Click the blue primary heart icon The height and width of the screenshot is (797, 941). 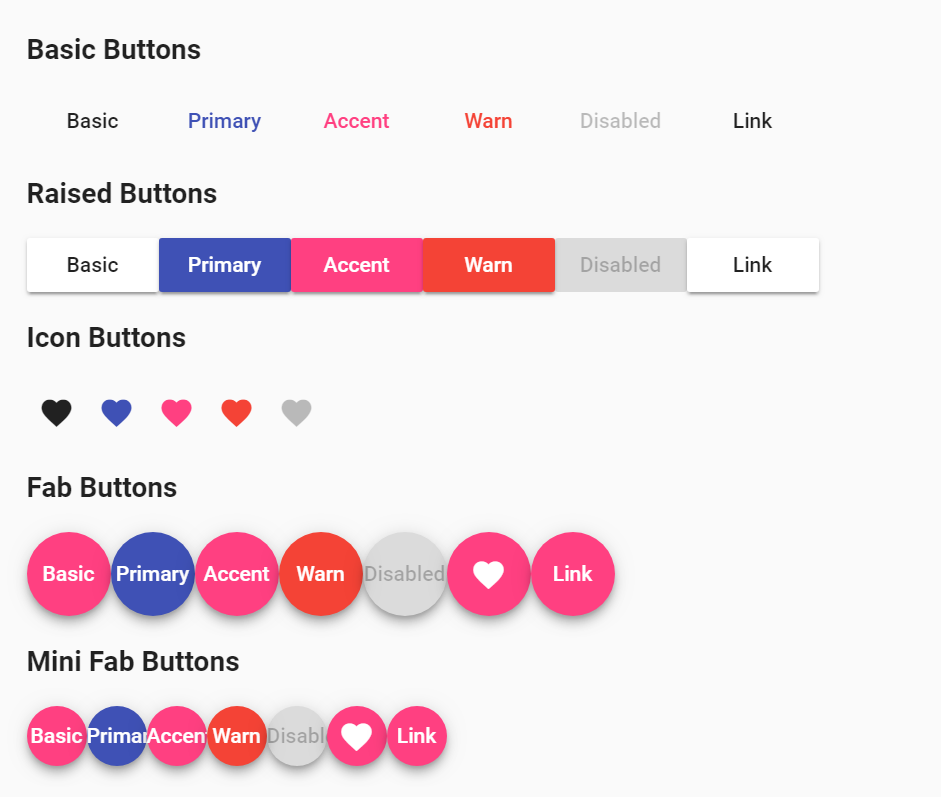(116, 412)
